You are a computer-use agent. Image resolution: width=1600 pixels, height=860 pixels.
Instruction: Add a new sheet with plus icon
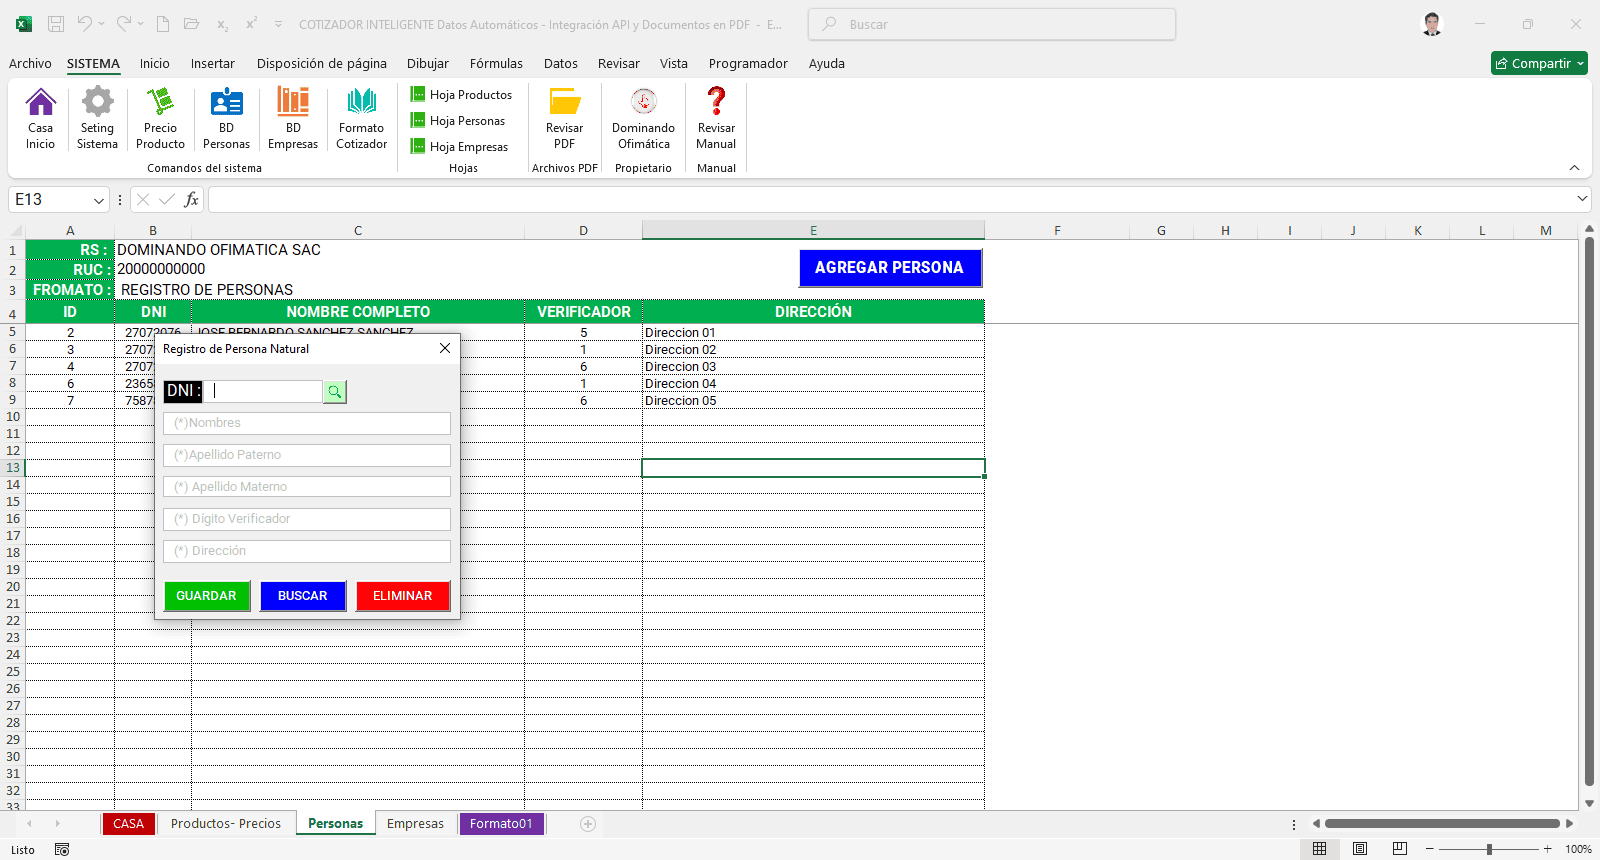[x=588, y=824]
